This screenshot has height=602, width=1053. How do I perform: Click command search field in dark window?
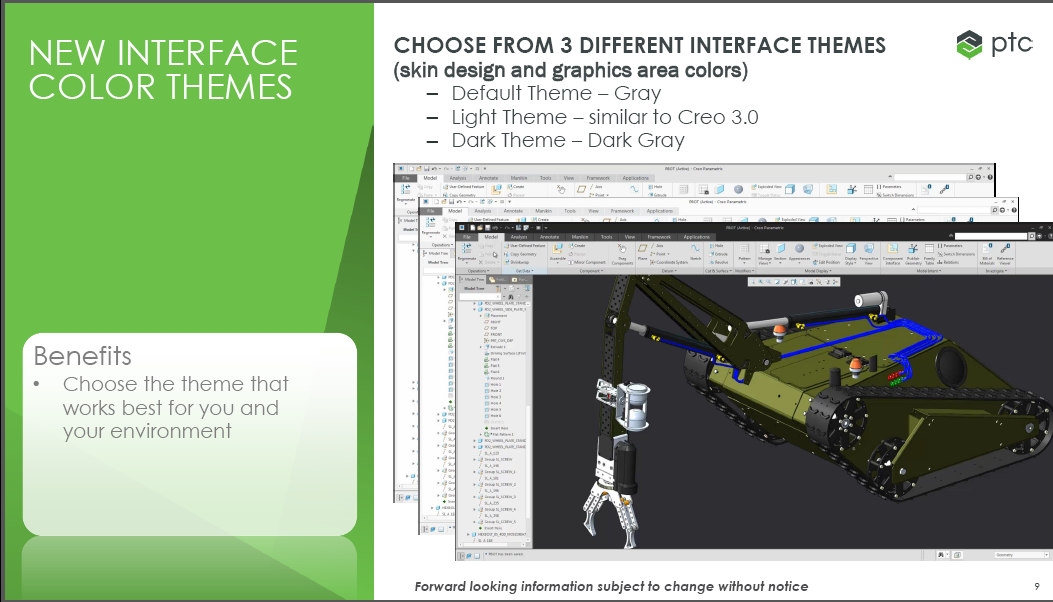991,236
